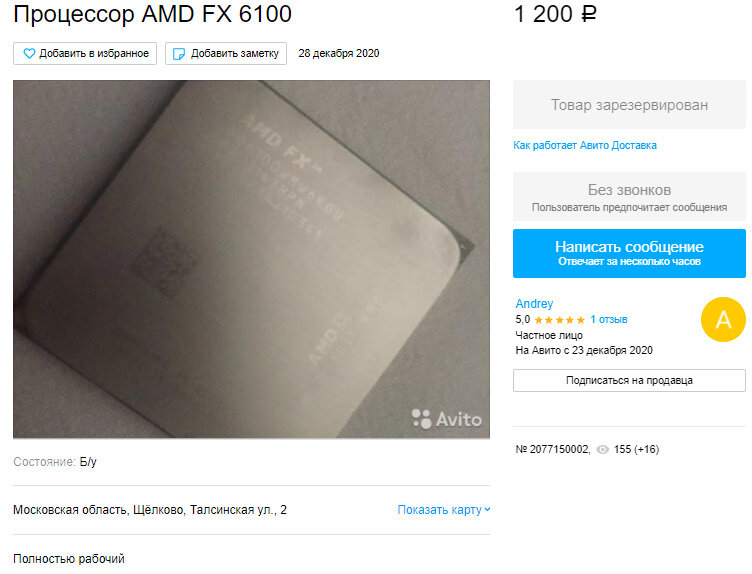The height and width of the screenshot is (574, 752).
Task: Click the eye views icon
Action: point(602,449)
